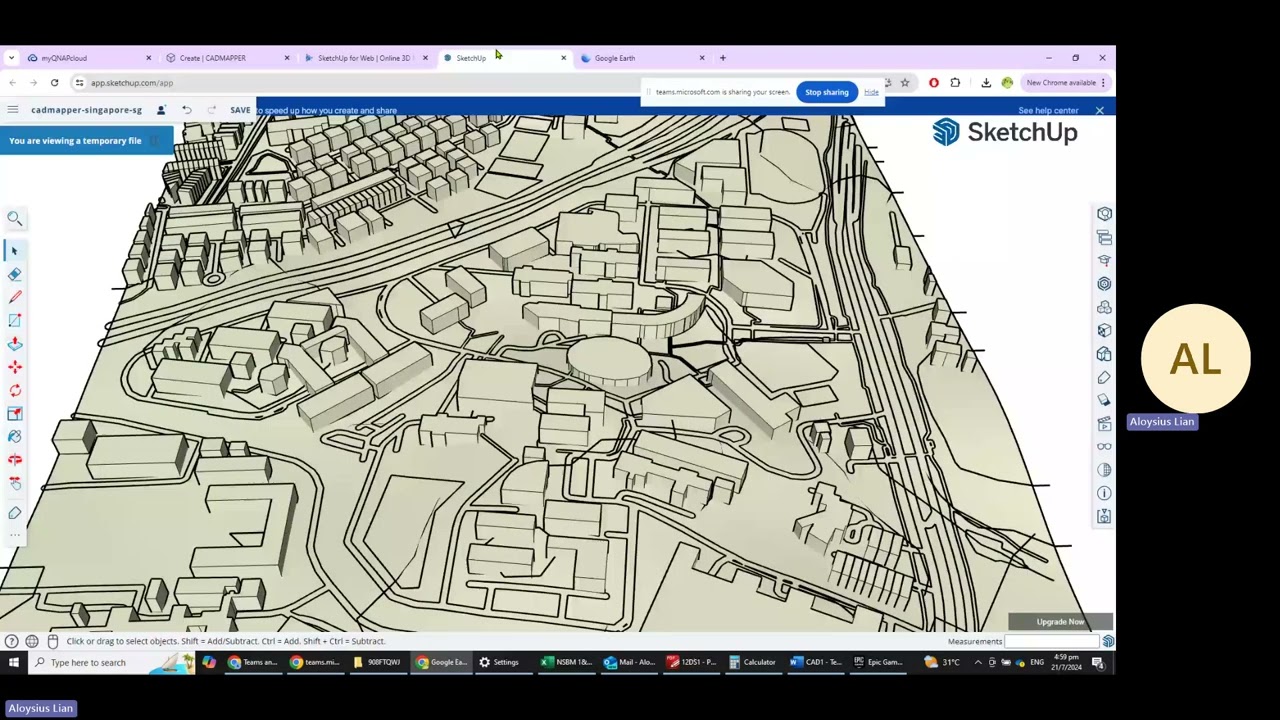
Task: Open Chrome tab search dropdown
Action: point(11,58)
